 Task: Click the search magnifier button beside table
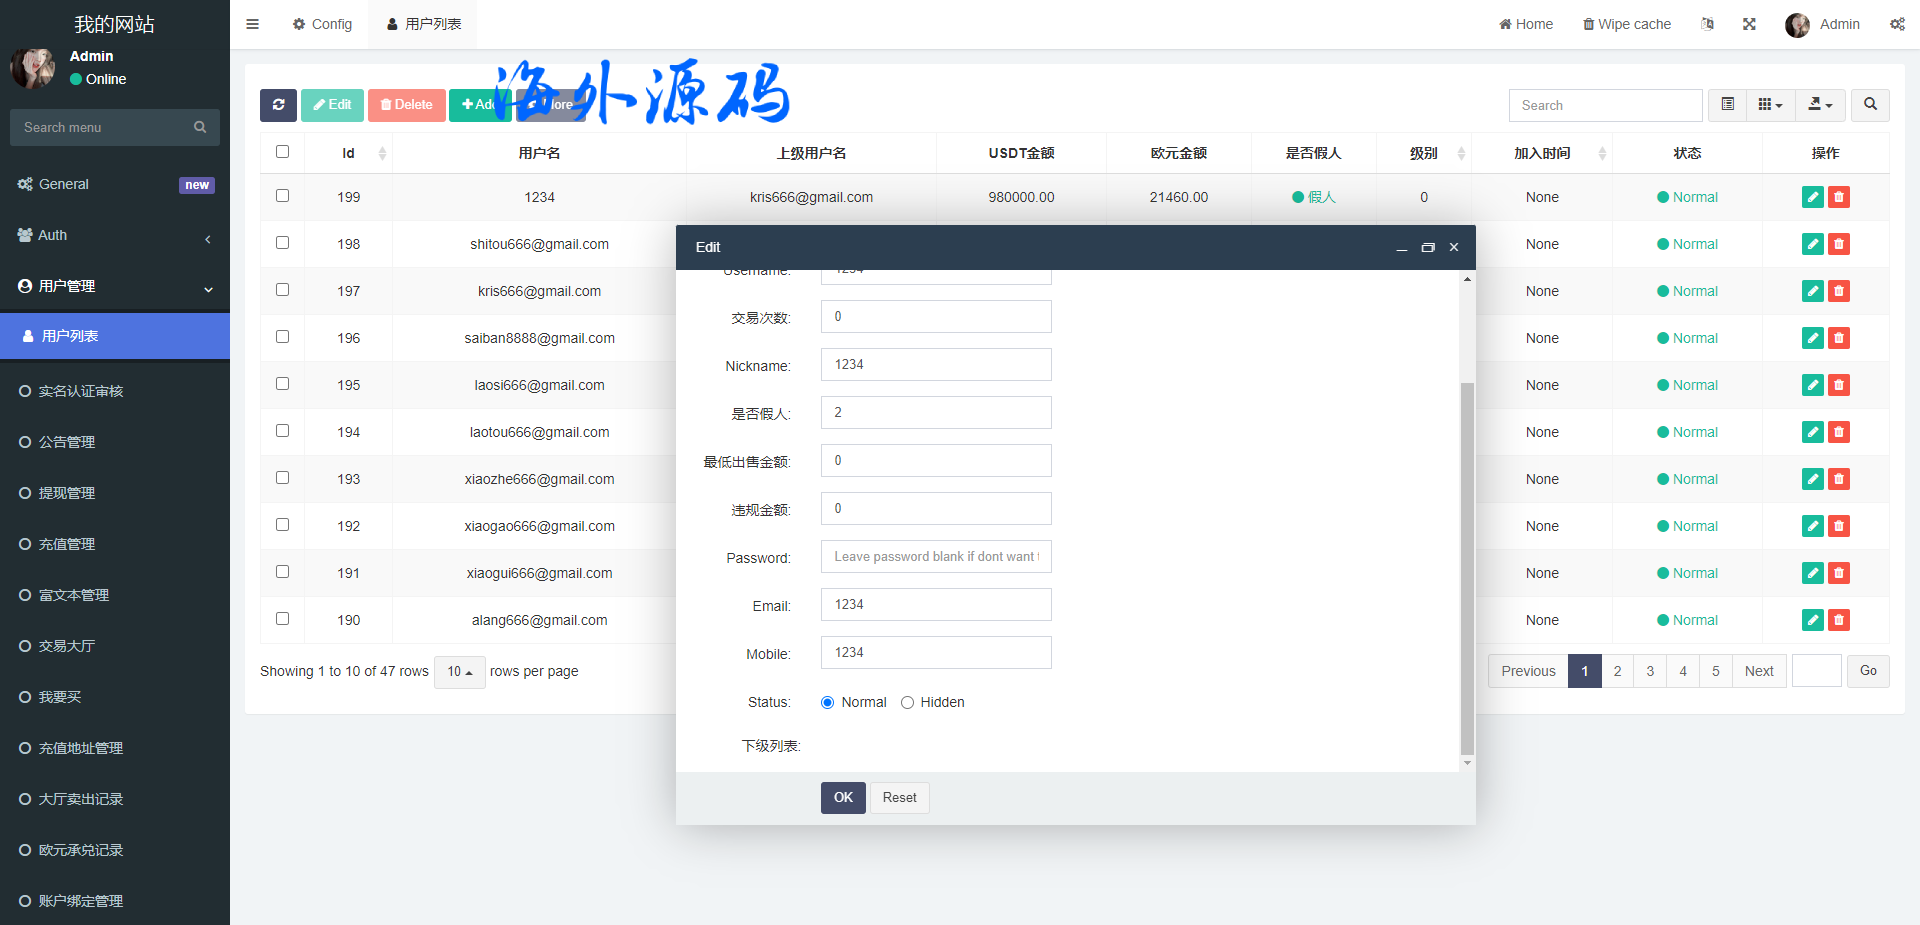pyautogui.click(x=1869, y=105)
